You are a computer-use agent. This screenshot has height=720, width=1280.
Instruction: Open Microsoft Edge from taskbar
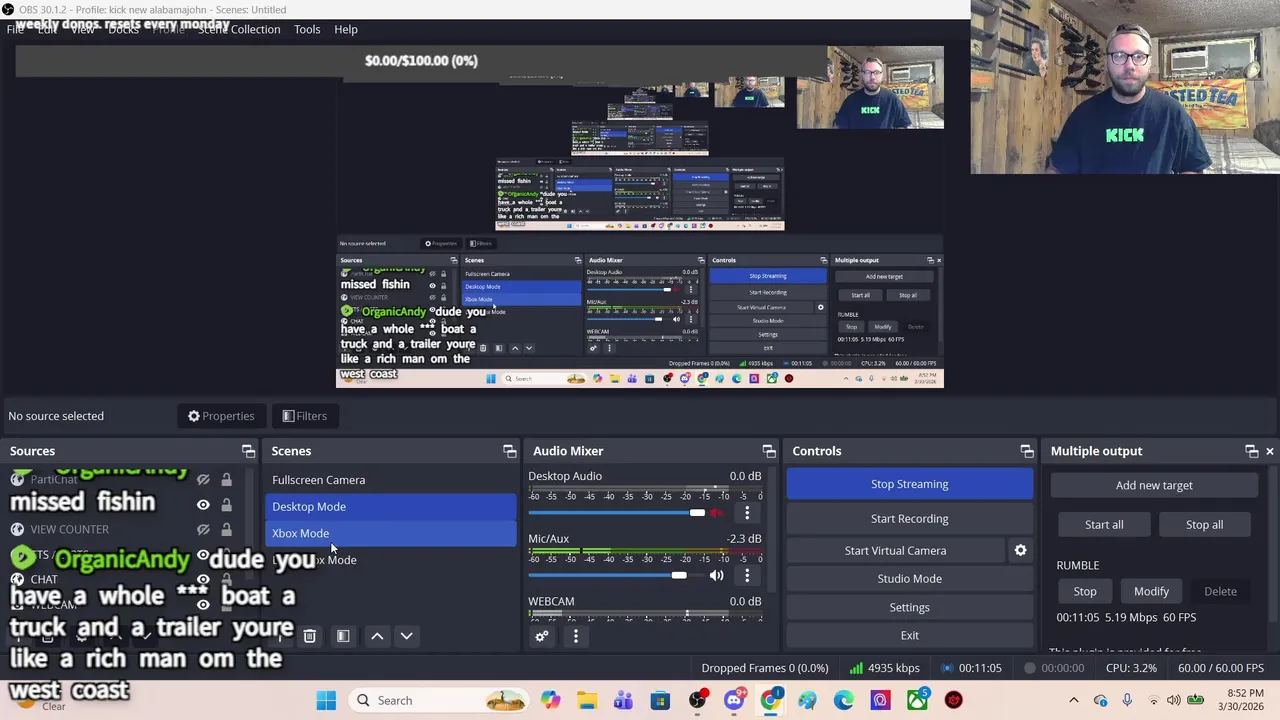point(844,700)
